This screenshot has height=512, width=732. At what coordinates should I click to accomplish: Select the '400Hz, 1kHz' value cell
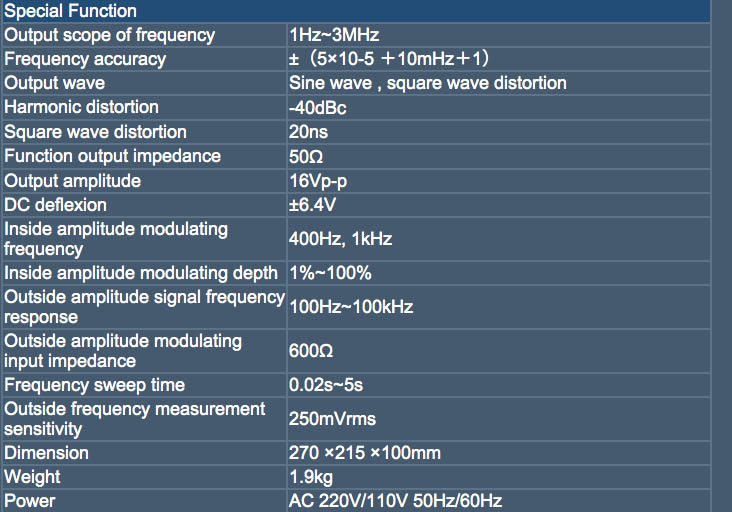point(340,239)
